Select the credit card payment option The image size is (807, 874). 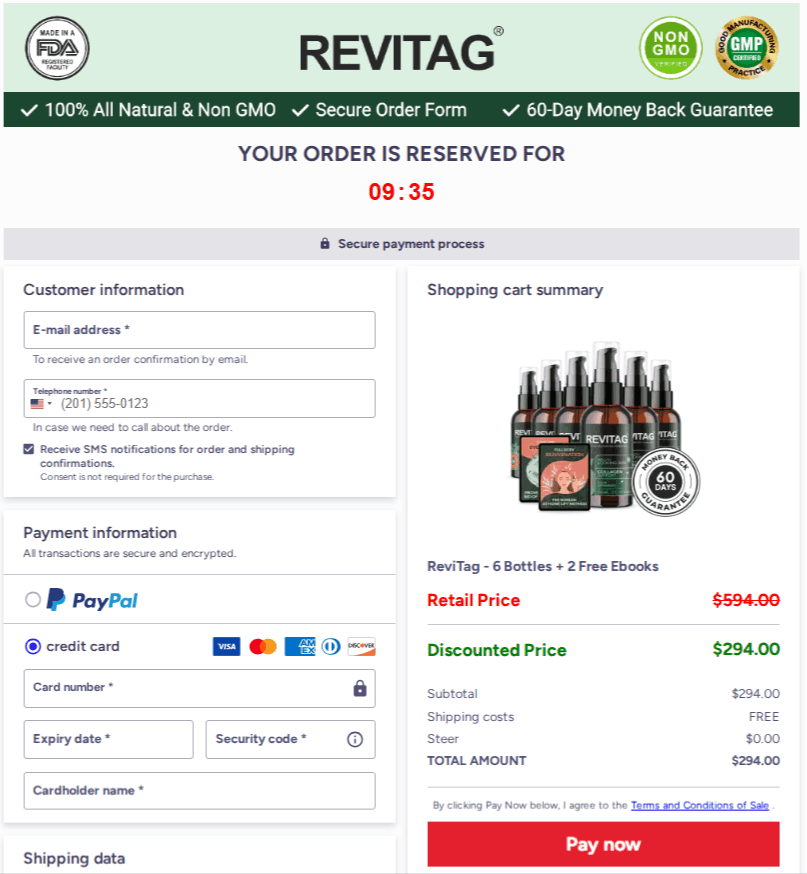pyautogui.click(x=33, y=647)
